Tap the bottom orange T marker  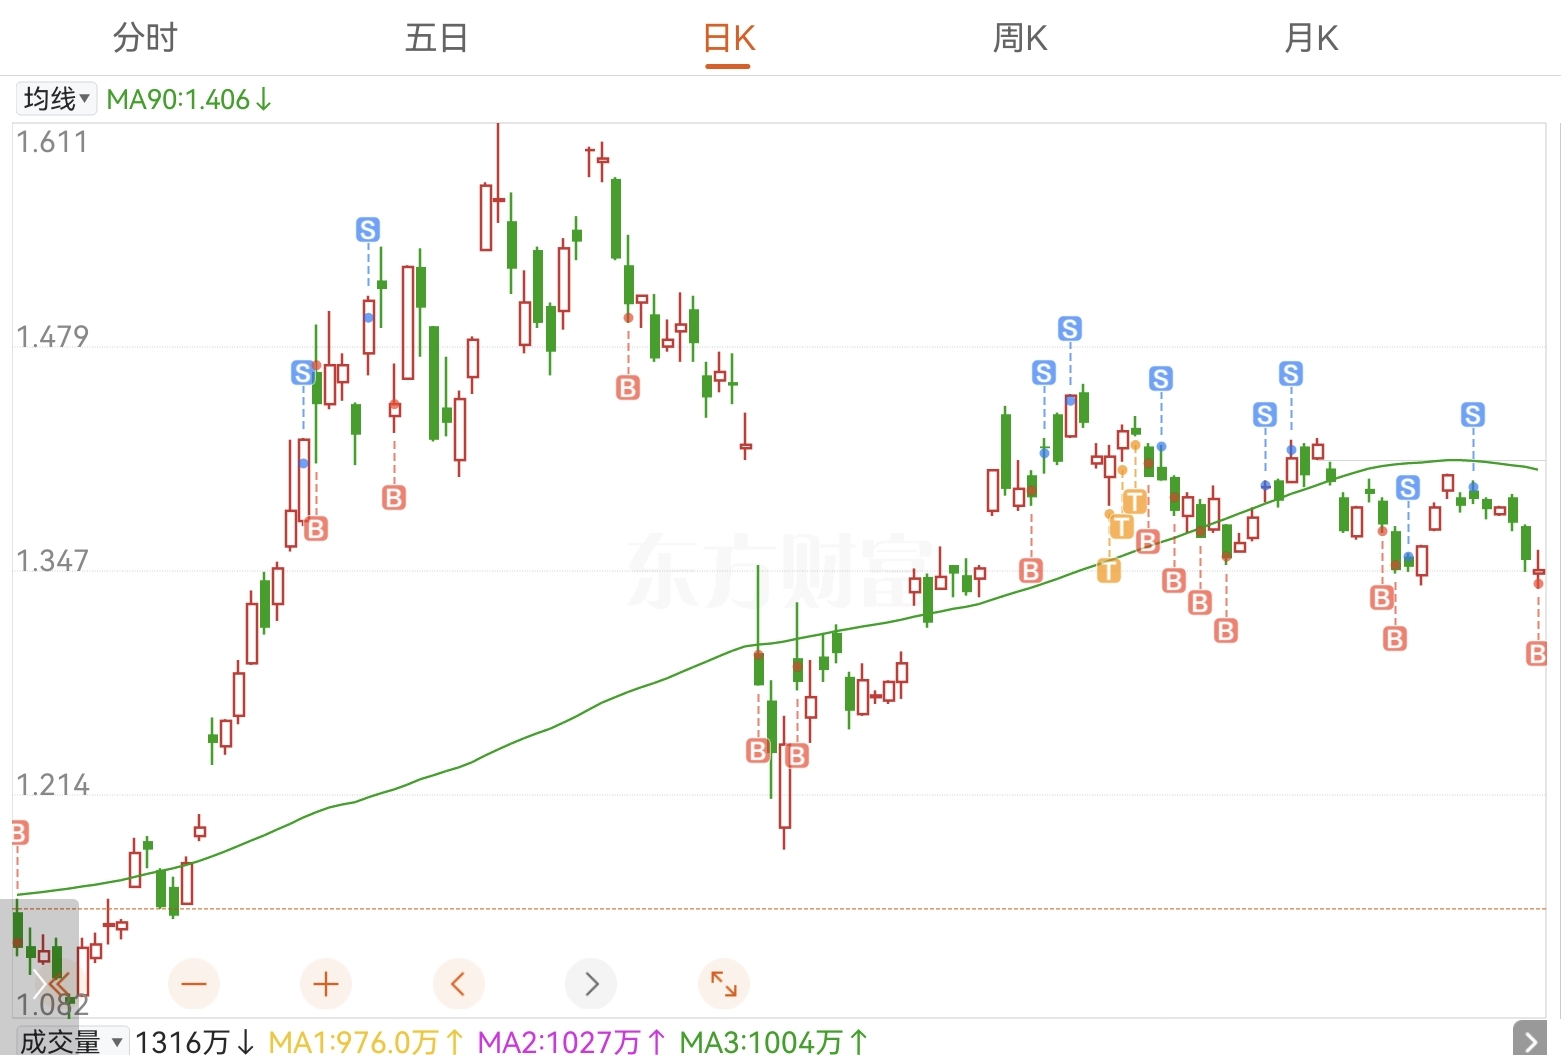[x=1109, y=571]
